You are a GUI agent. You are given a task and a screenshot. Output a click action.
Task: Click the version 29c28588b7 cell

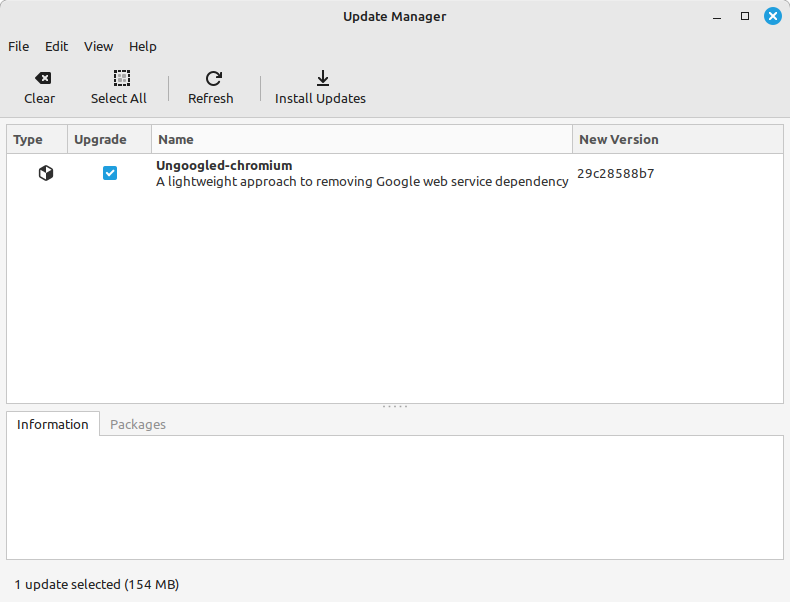616,173
